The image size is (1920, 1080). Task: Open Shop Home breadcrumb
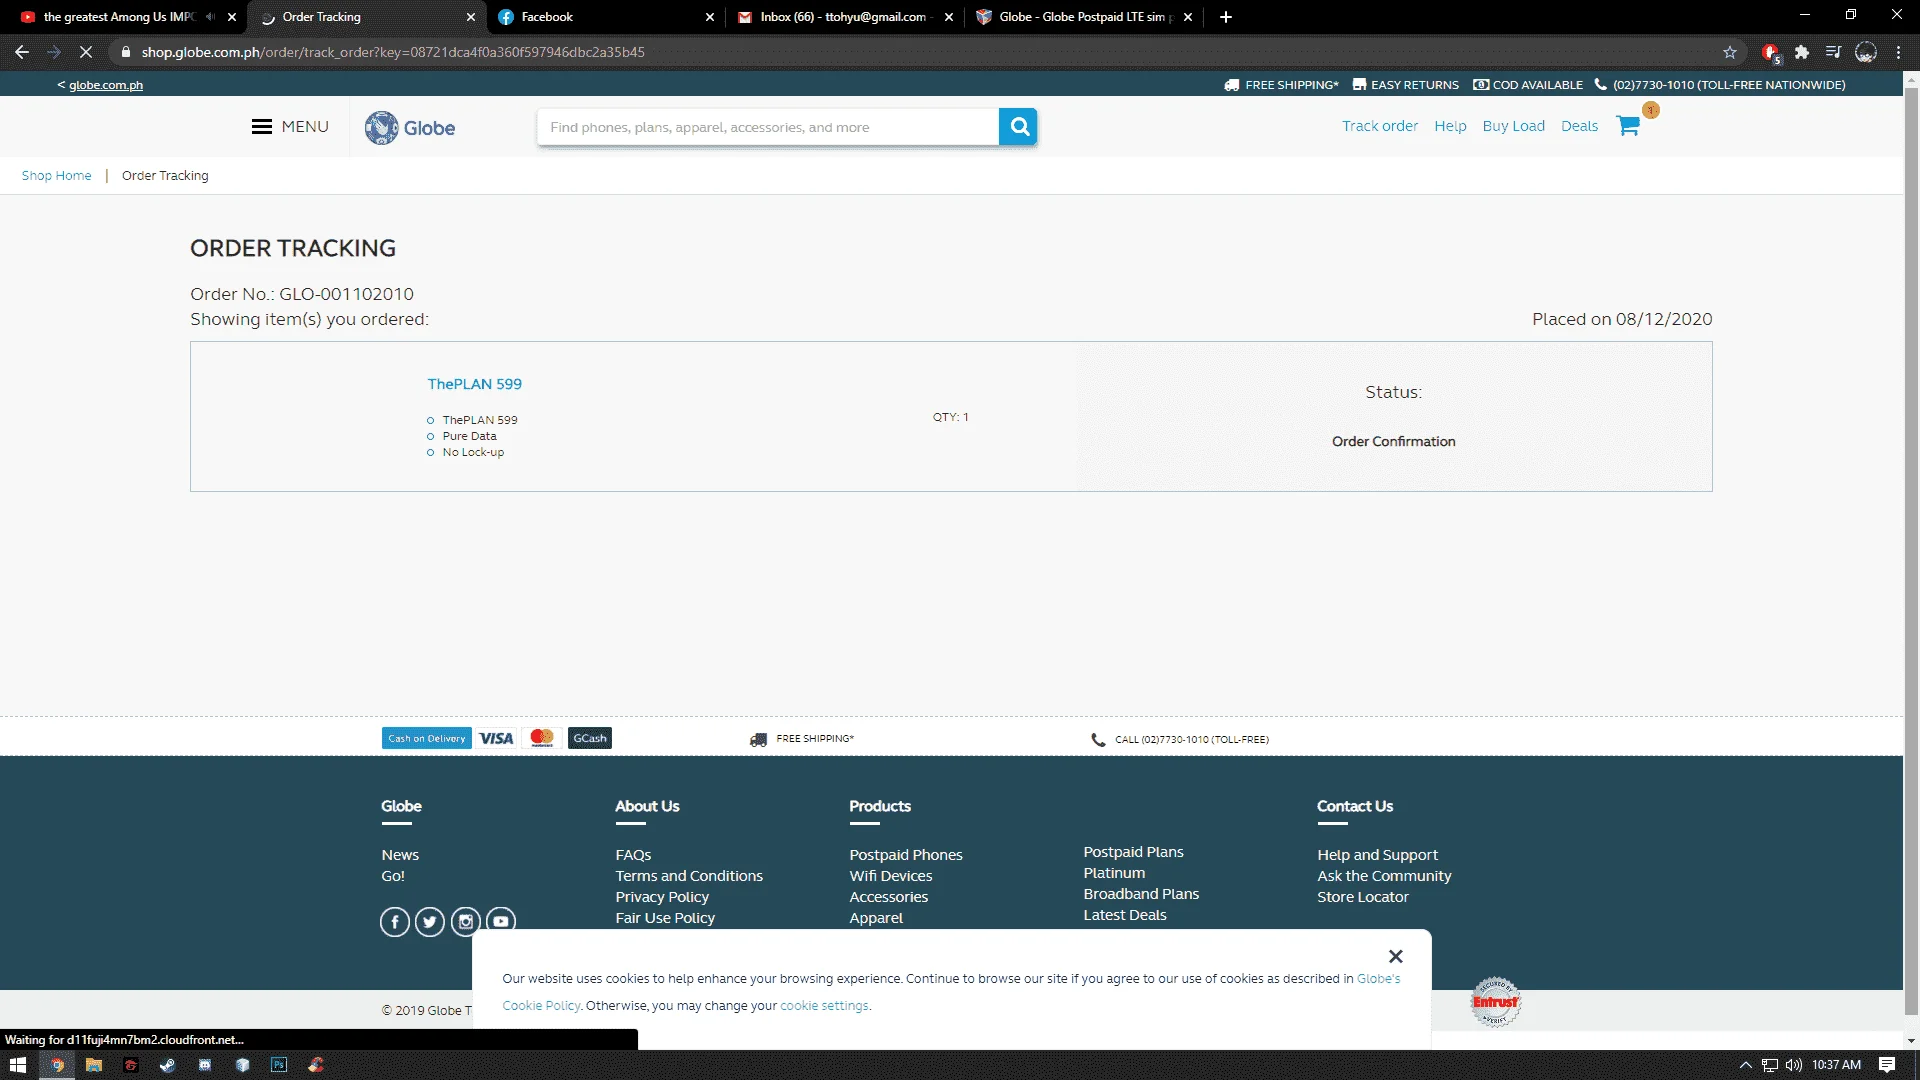56,175
